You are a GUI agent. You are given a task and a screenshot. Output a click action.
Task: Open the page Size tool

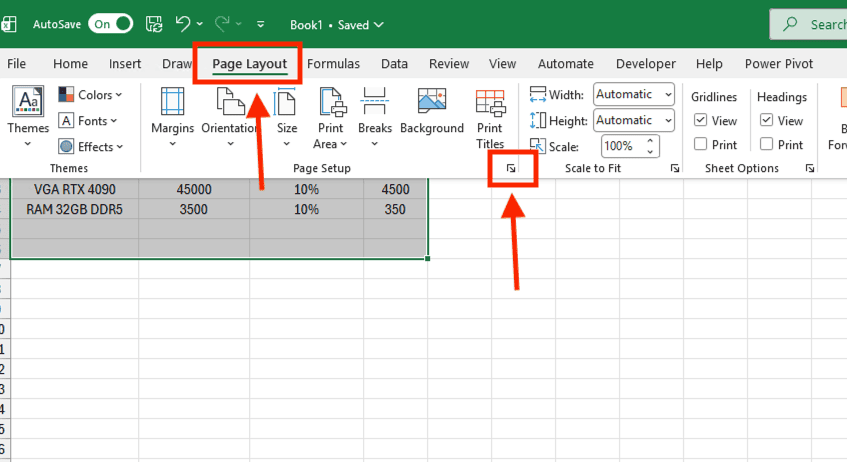click(x=287, y=118)
